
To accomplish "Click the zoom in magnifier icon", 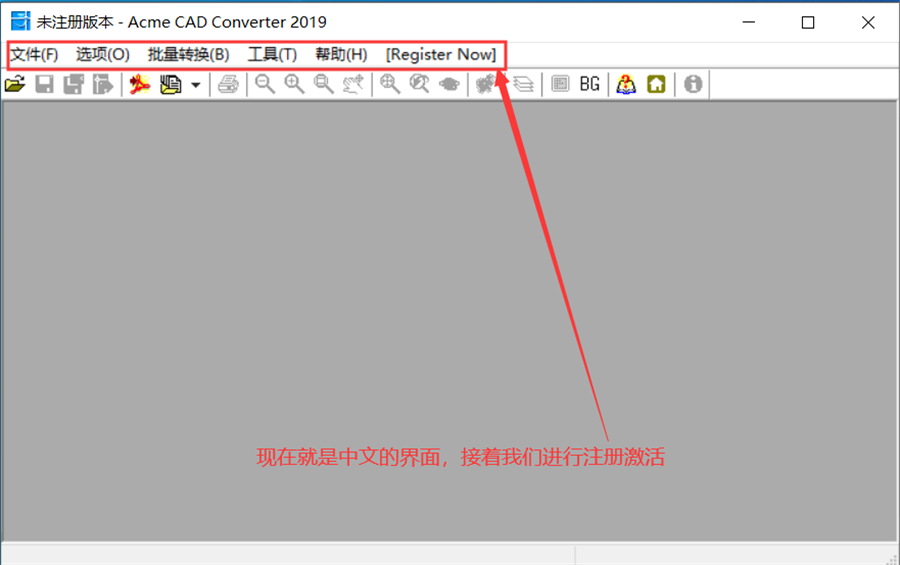I will tap(294, 84).
